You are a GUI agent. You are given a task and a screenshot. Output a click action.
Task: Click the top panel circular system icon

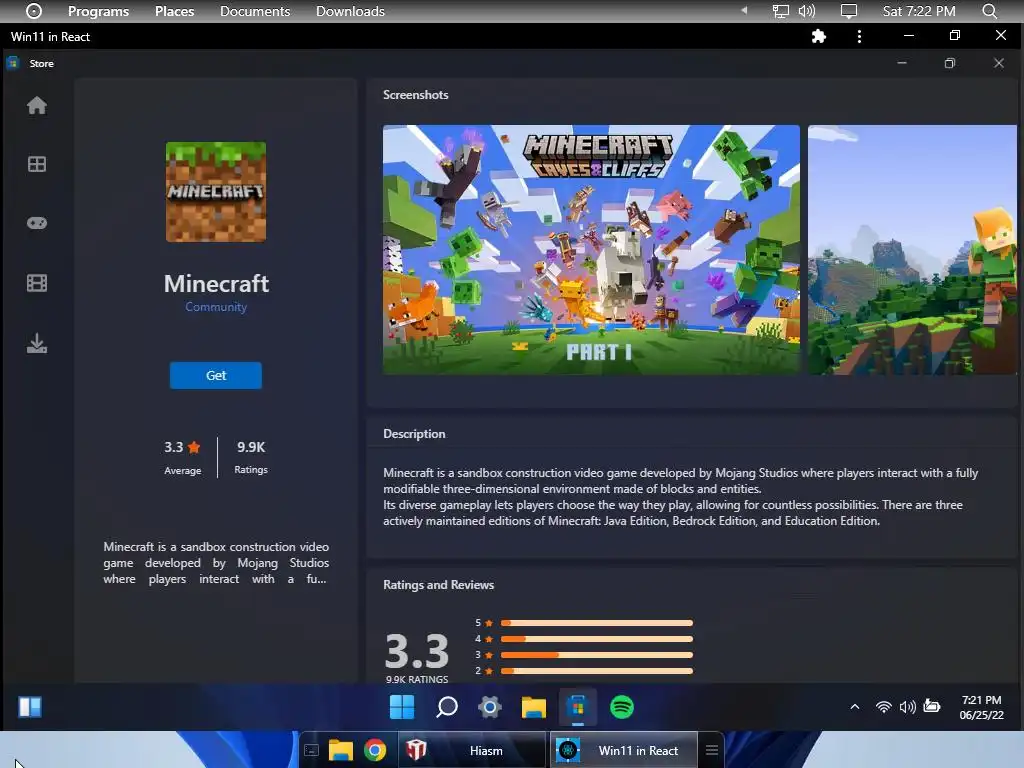click(33, 11)
